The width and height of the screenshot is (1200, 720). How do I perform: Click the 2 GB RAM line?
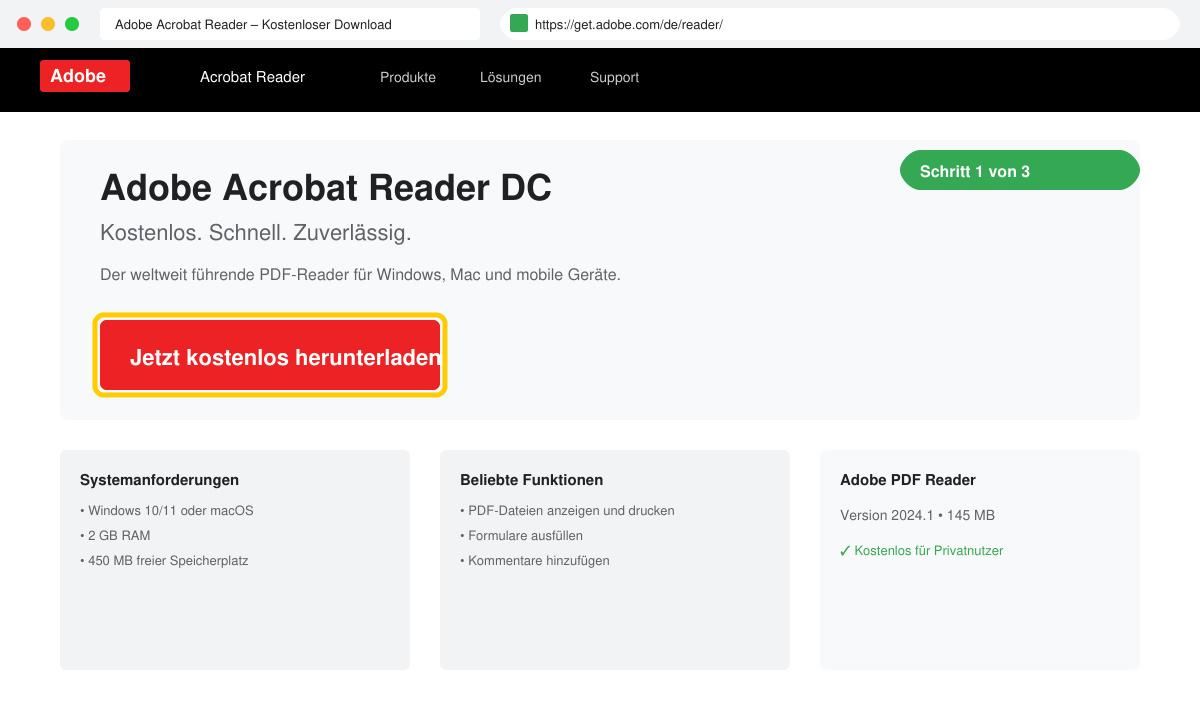click(115, 535)
